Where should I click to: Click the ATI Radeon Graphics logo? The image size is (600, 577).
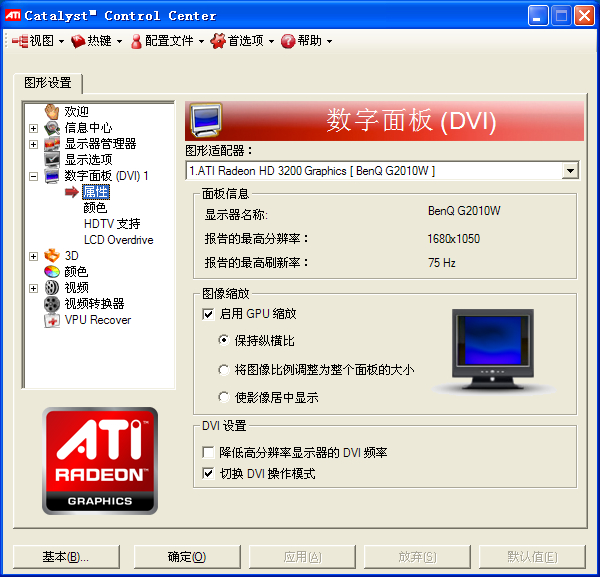click(x=100, y=461)
